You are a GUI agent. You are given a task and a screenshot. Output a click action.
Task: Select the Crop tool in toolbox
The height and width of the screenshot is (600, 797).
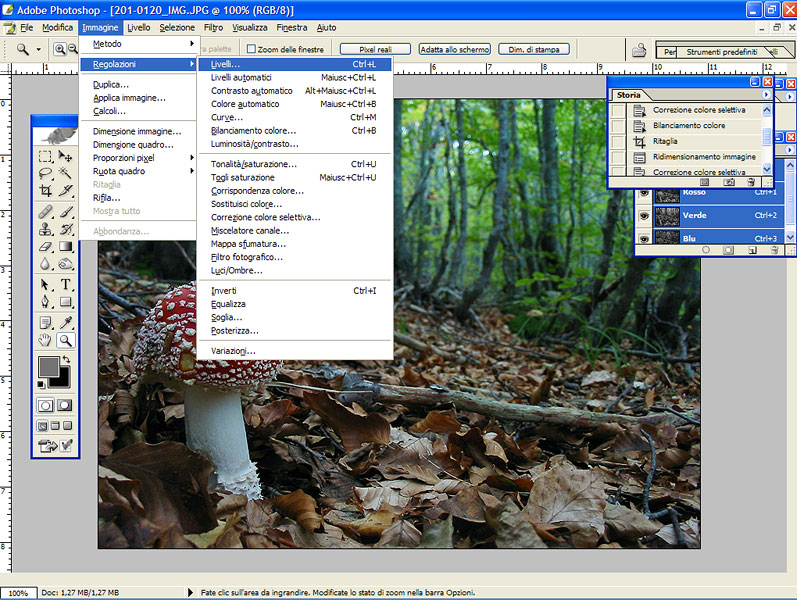pyautogui.click(x=46, y=191)
